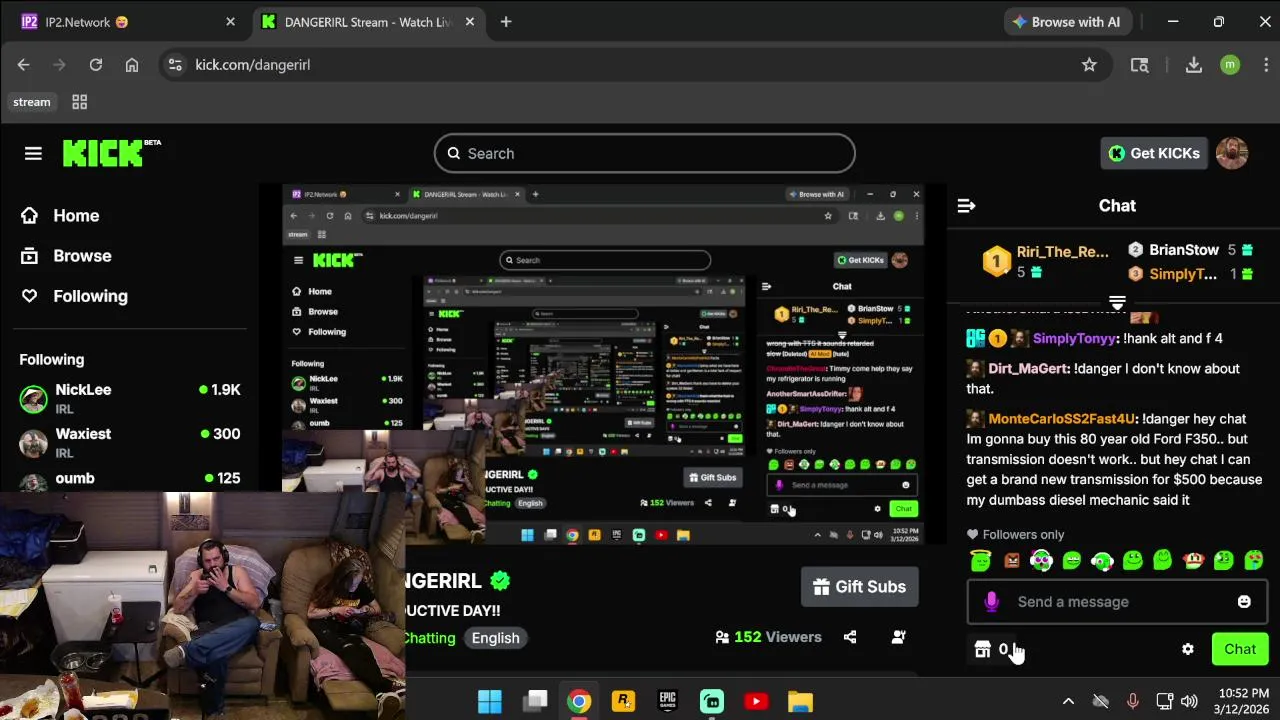1280x720 pixels.
Task: Open volume control in system tray
Action: (x=1189, y=702)
